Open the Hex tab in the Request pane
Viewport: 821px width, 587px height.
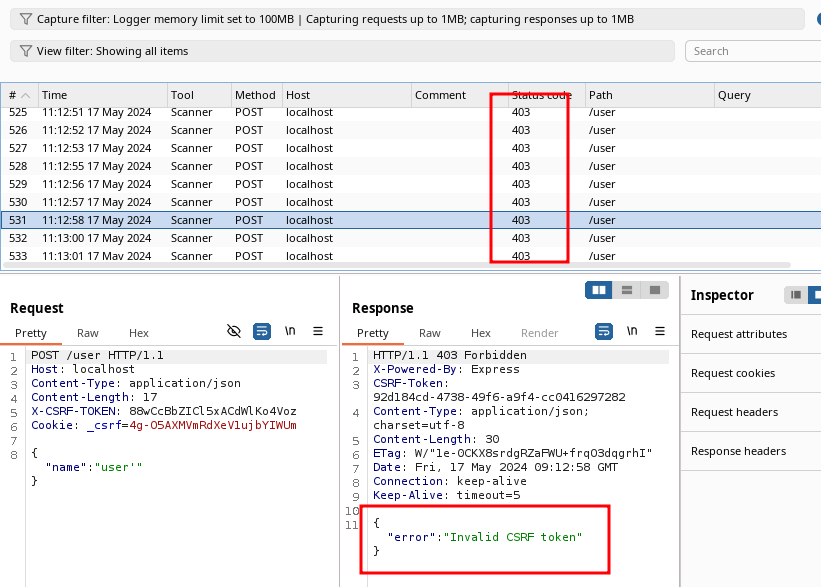(x=139, y=333)
